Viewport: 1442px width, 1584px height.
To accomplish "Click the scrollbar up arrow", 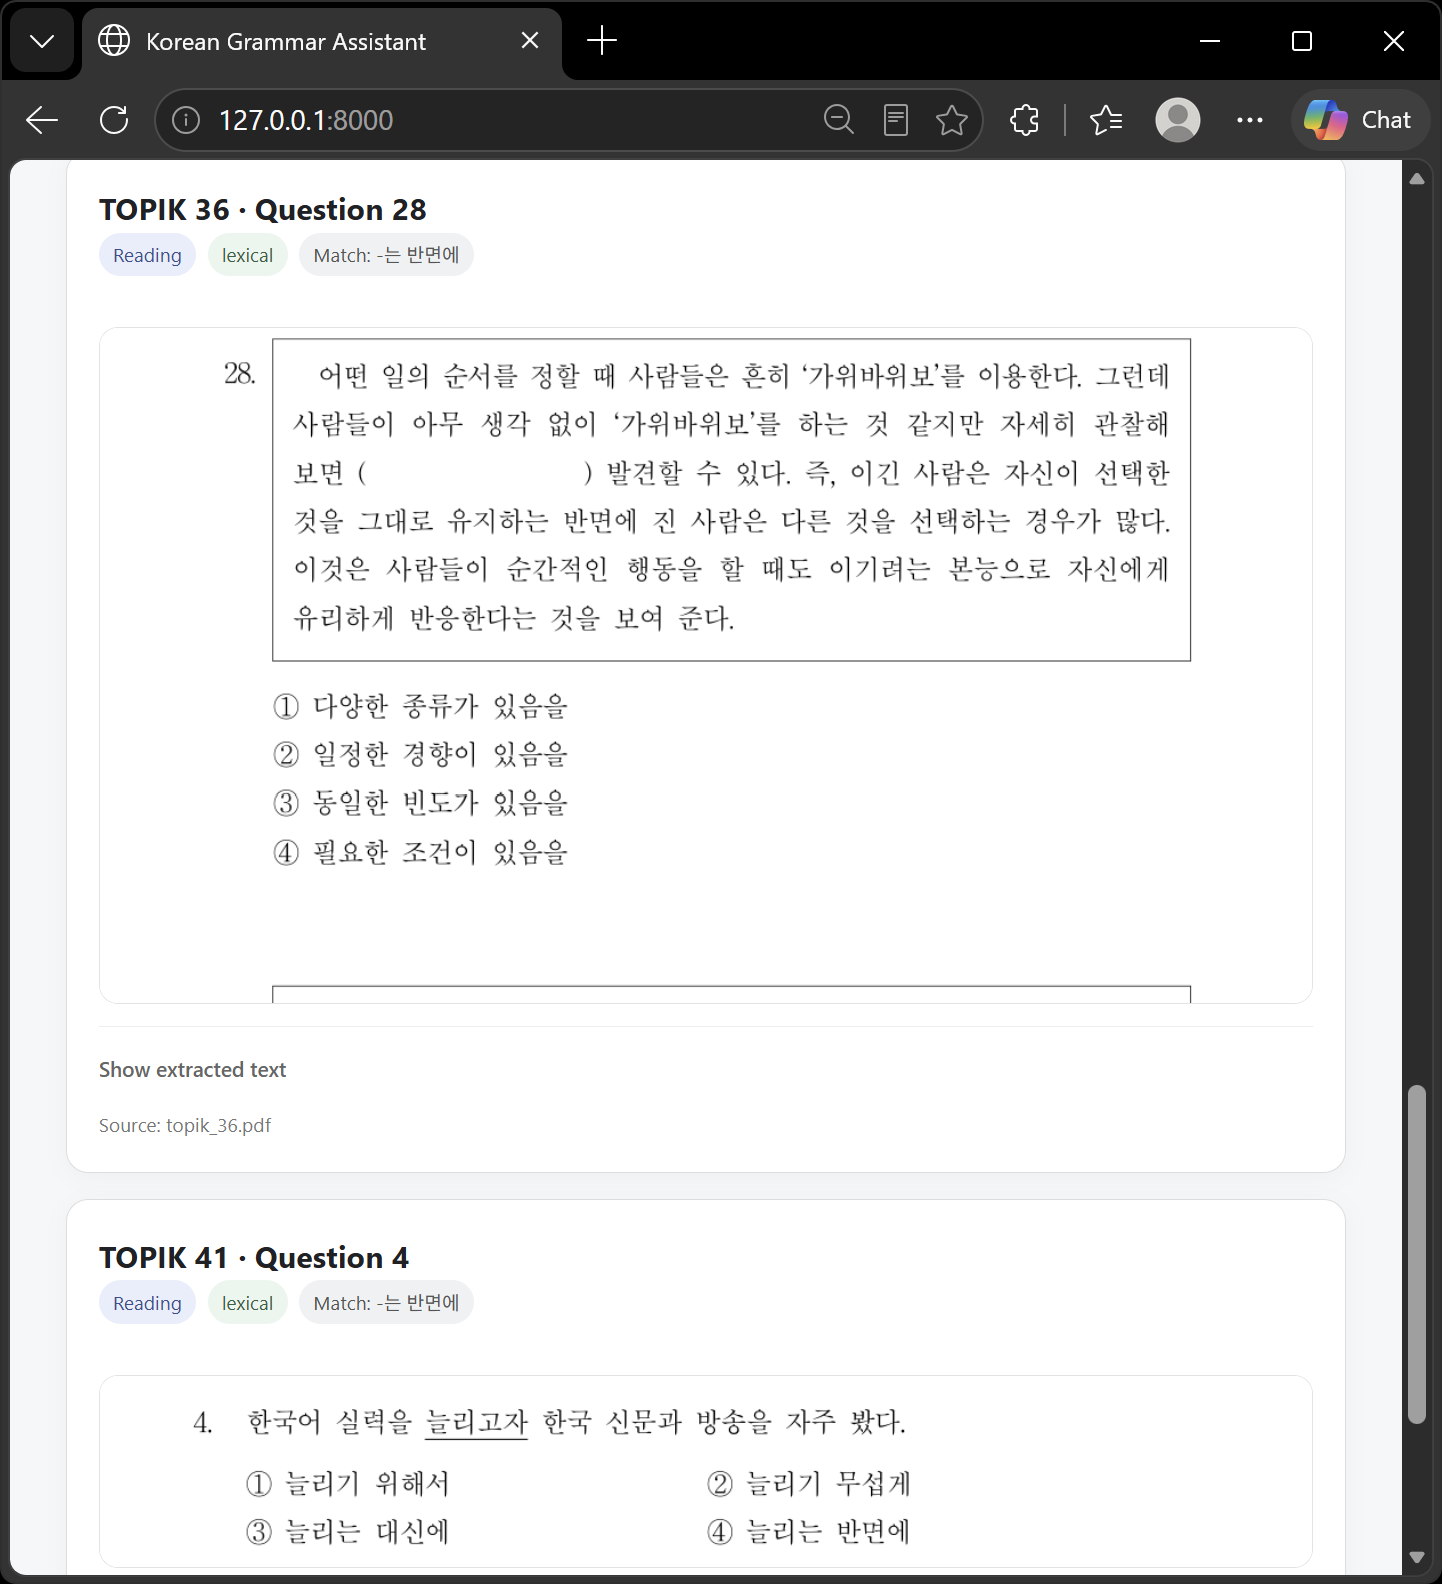I will coord(1417,179).
